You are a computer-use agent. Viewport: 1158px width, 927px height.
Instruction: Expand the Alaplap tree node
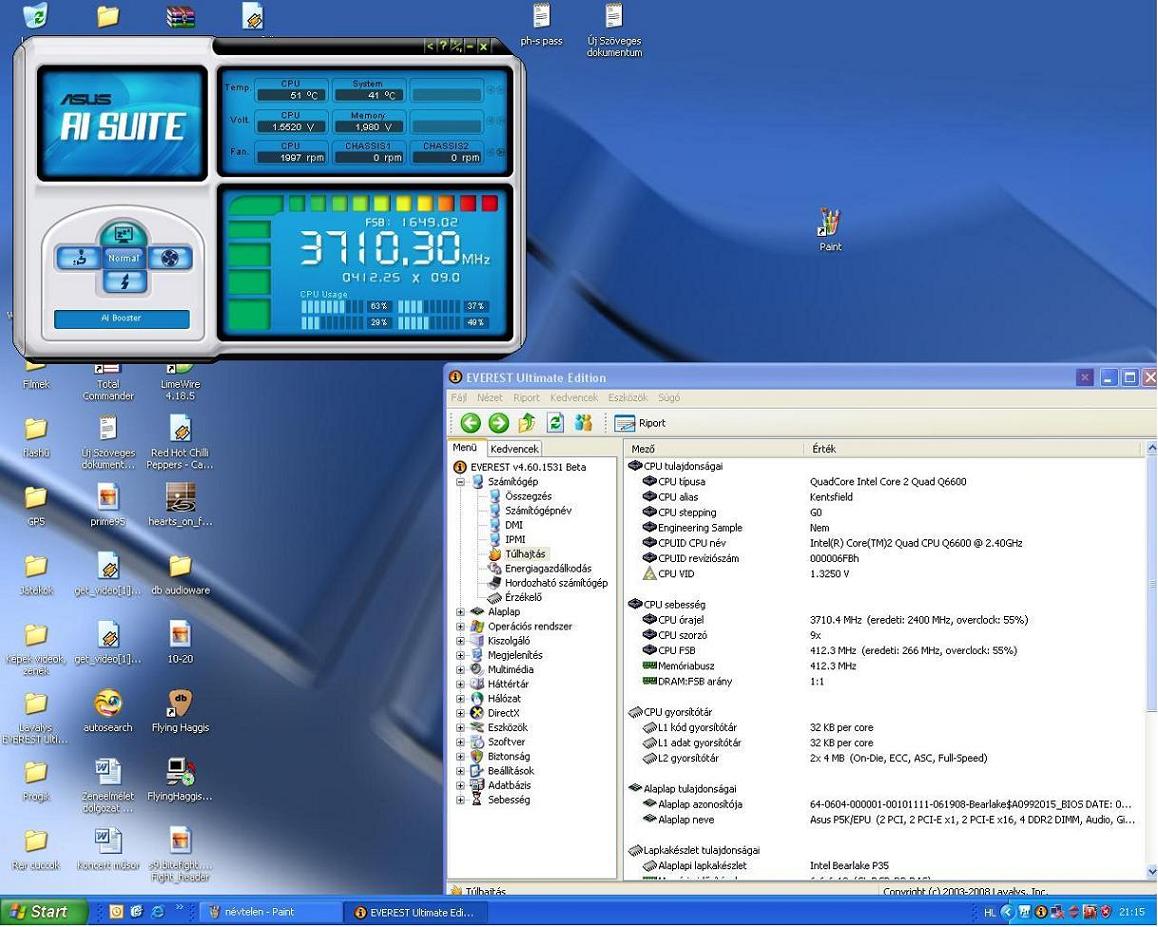(x=460, y=612)
